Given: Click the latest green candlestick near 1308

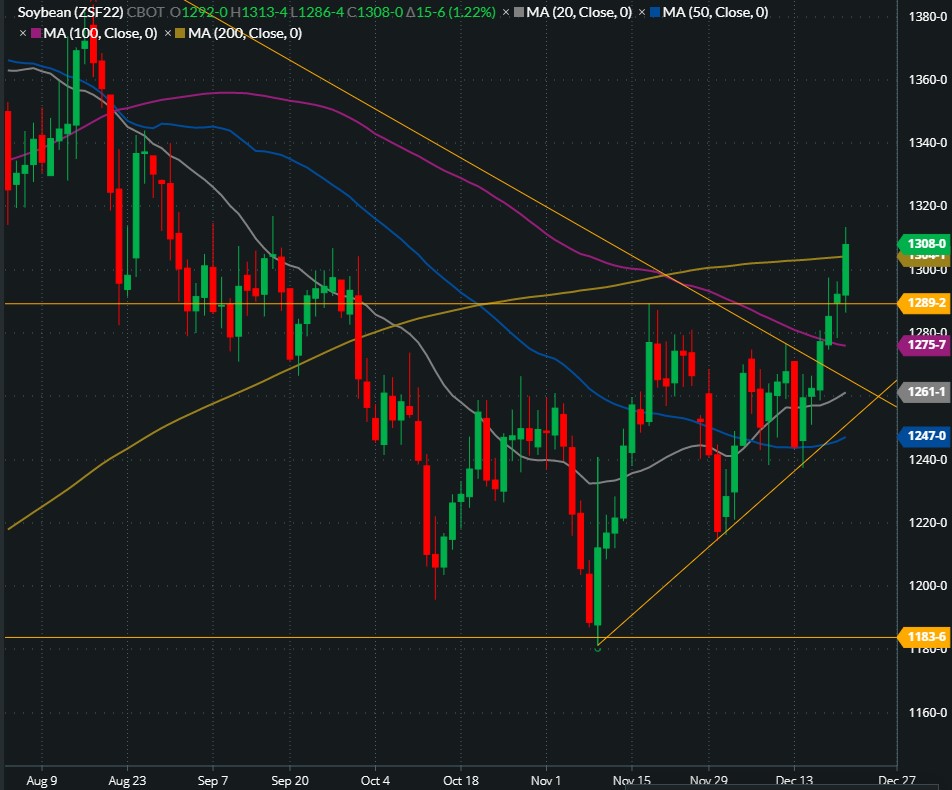Looking at the screenshot, I should coord(846,270).
